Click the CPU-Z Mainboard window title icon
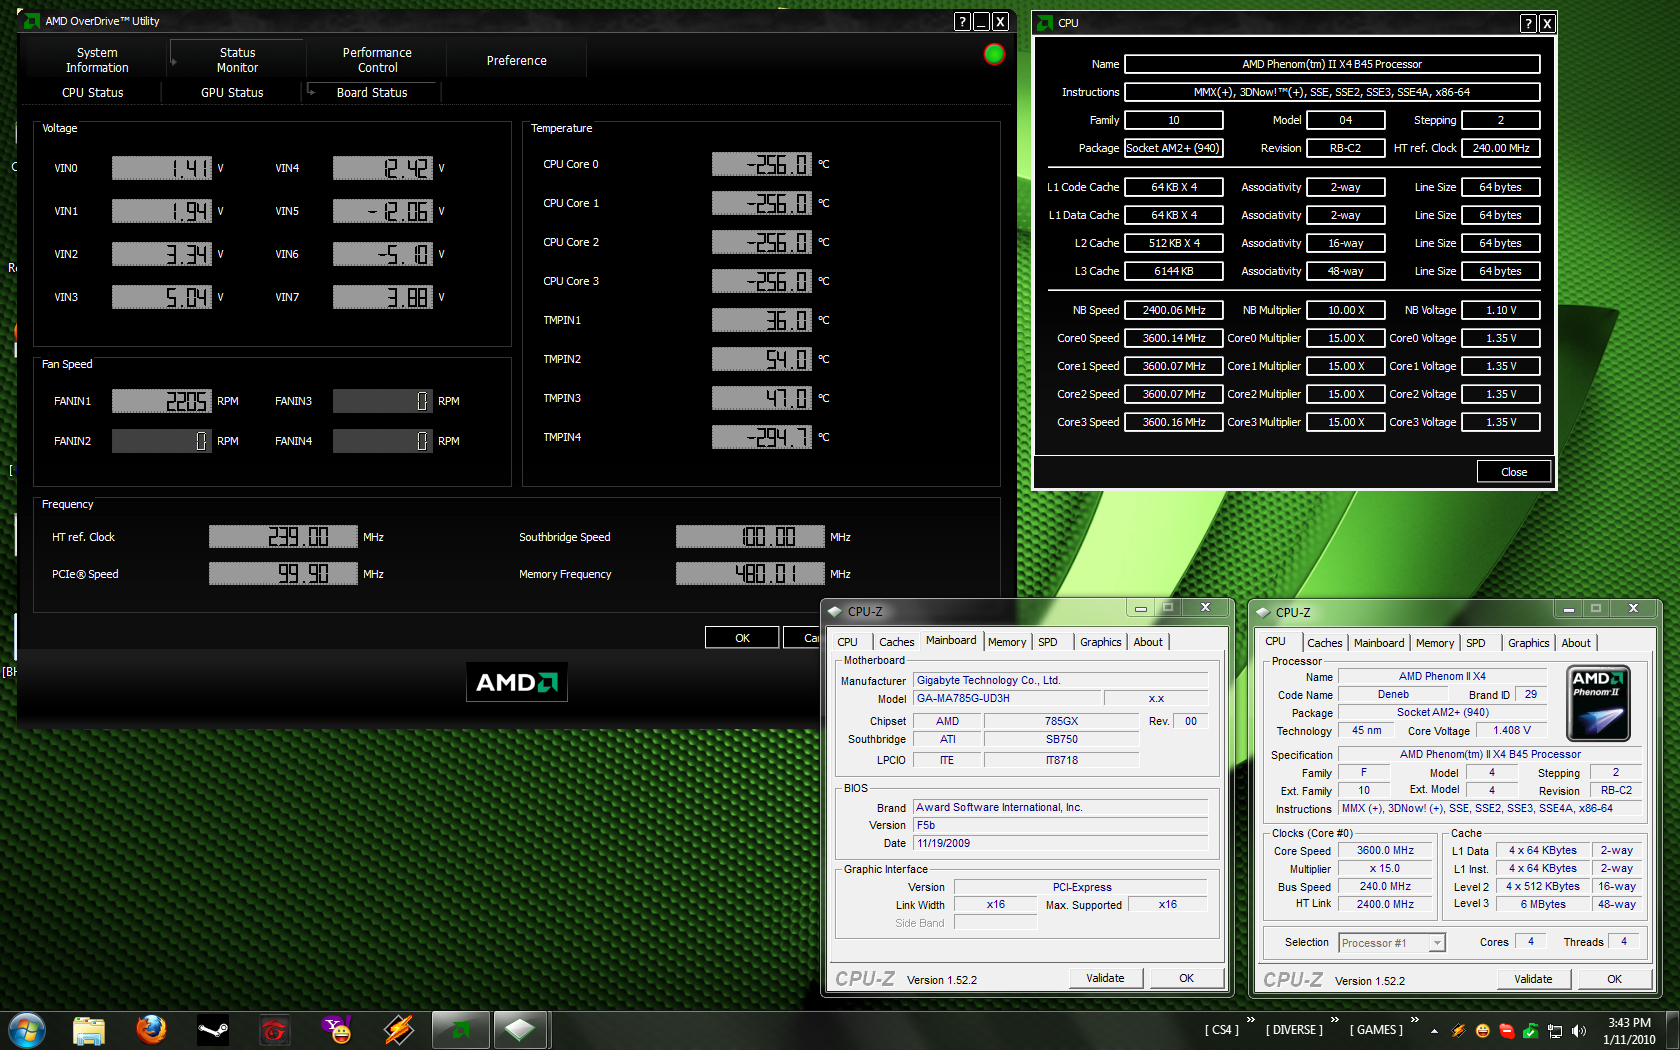 [835, 611]
